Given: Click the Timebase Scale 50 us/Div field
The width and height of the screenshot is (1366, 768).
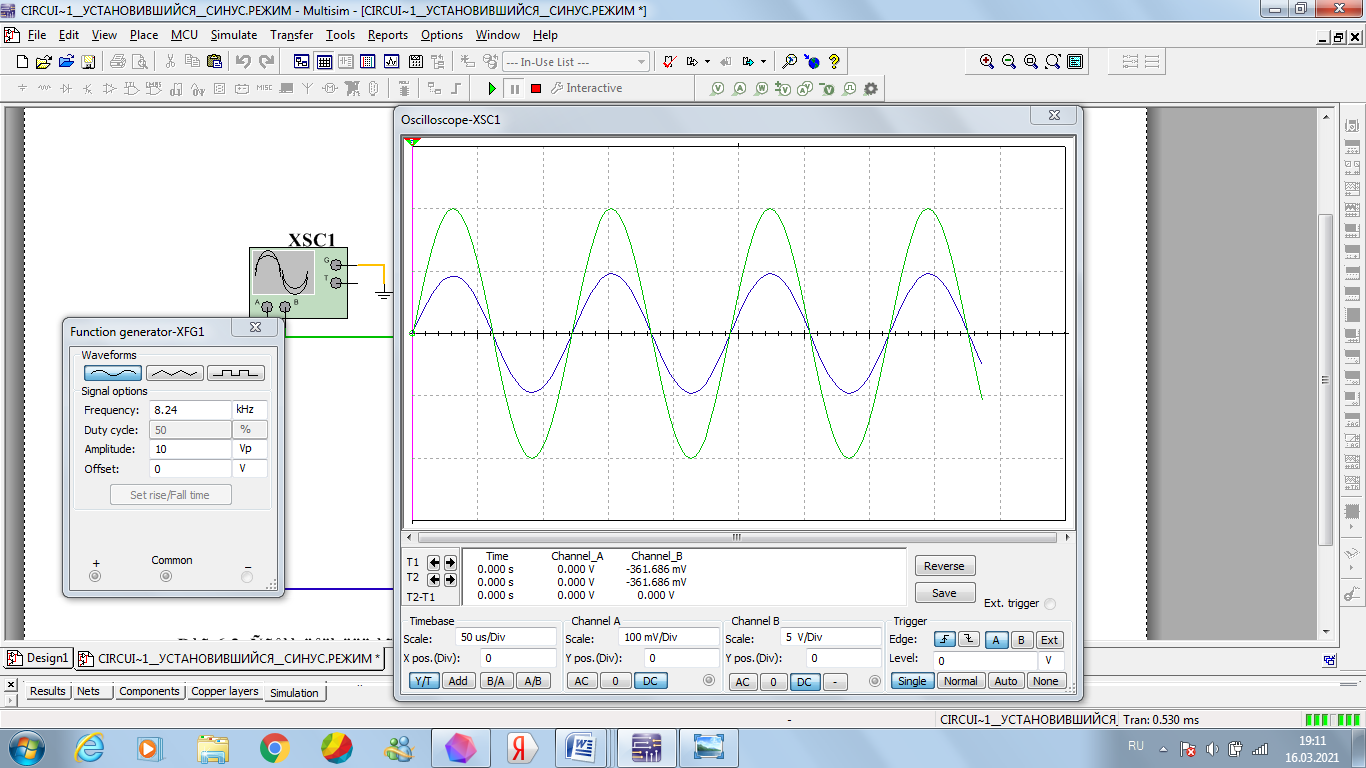Looking at the screenshot, I should point(506,637).
